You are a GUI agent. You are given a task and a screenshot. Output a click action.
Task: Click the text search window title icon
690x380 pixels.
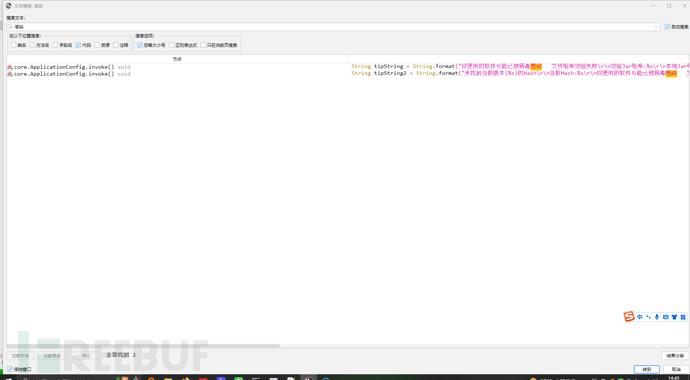pyautogui.click(x=8, y=6)
